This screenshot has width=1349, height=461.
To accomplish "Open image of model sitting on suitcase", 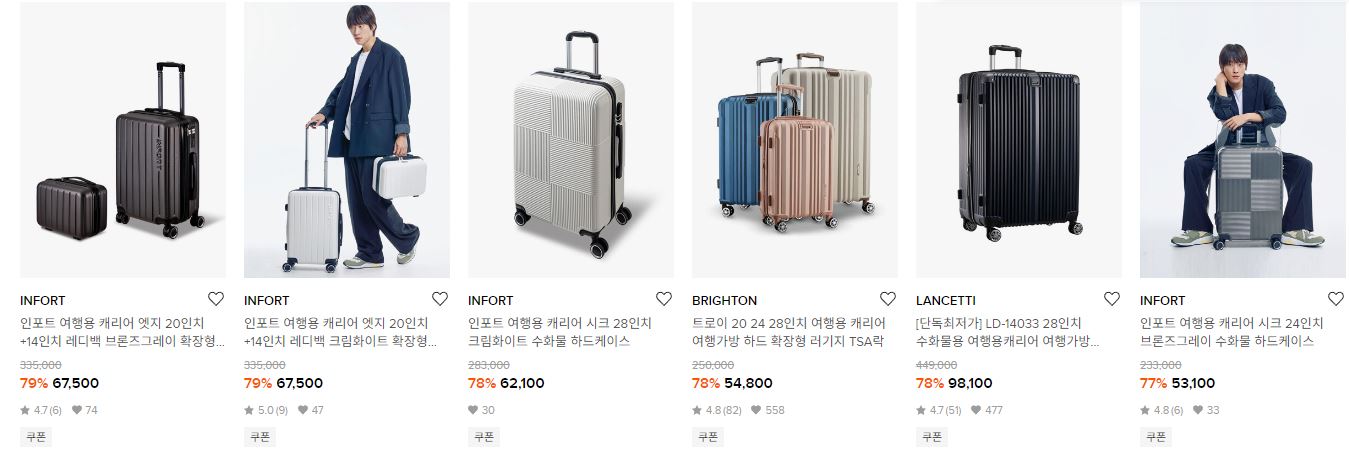I will [1243, 140].
